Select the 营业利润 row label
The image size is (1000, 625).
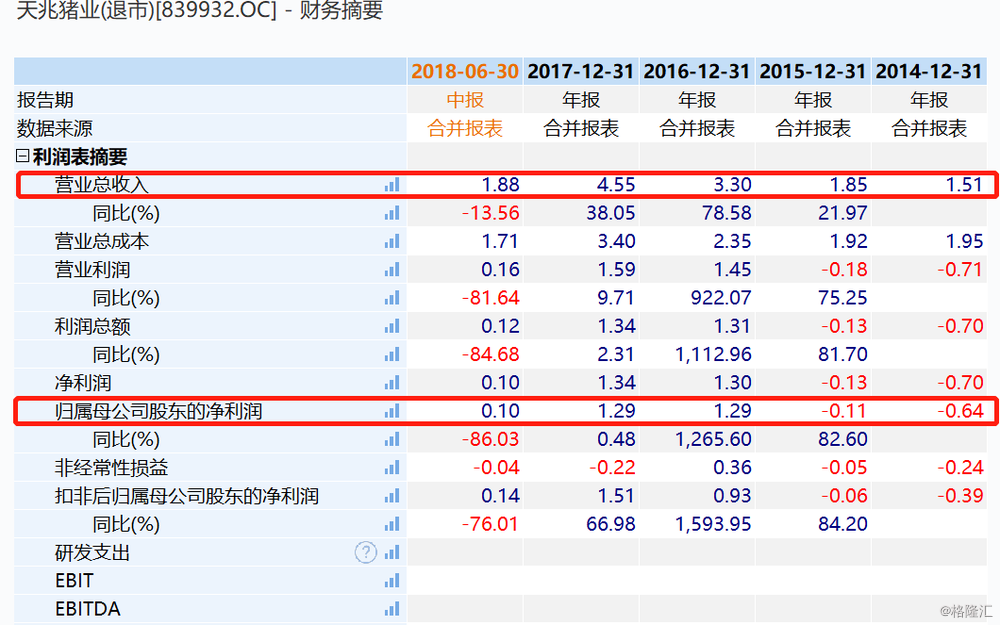pyautogui.click(x=92, y=270)
